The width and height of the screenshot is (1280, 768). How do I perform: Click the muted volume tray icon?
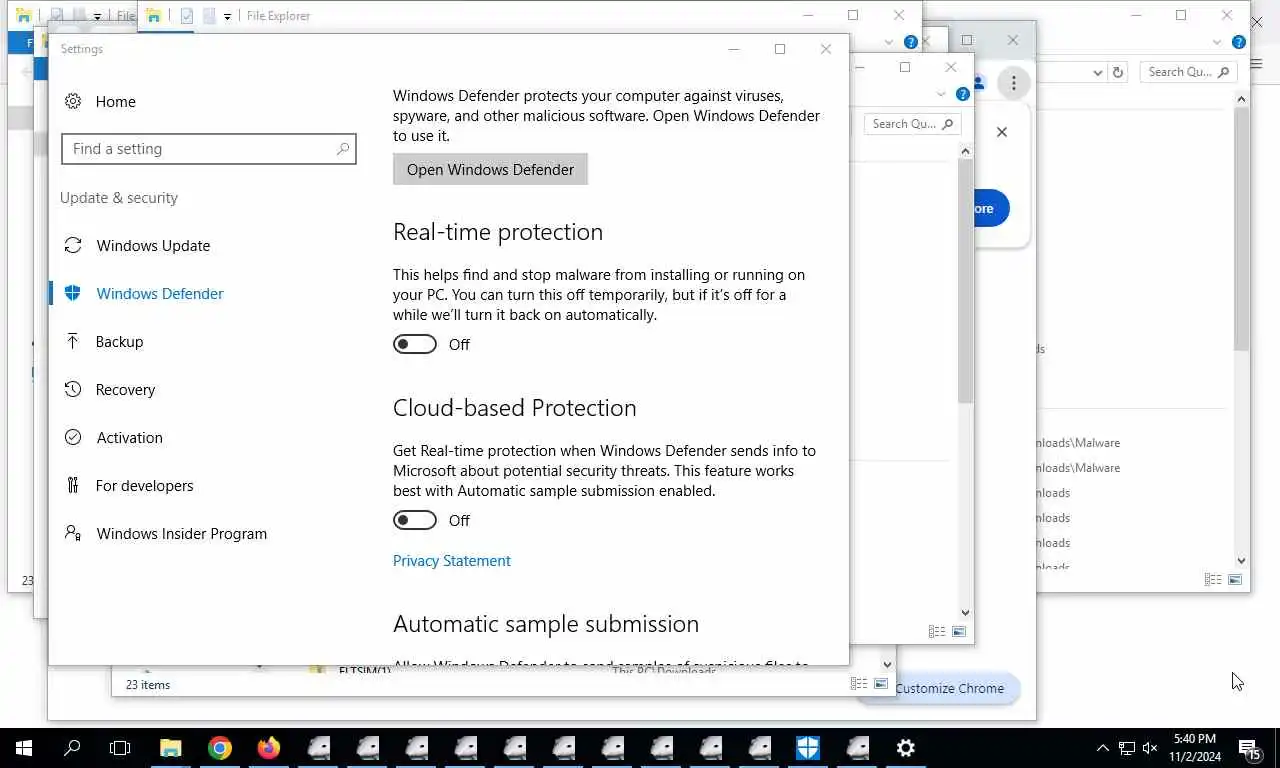(1150, 748)
